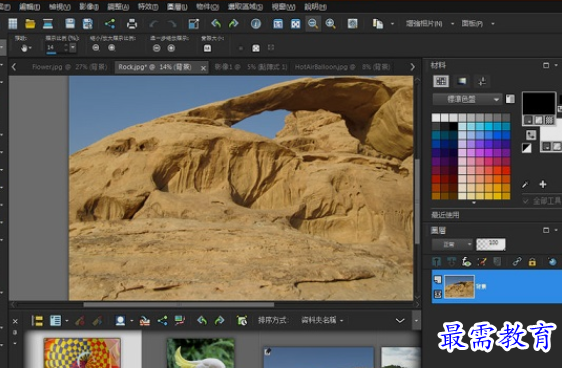562x368 pixels.
Task: Select the eyedropper in Materials palette
Action: point(525,185)
